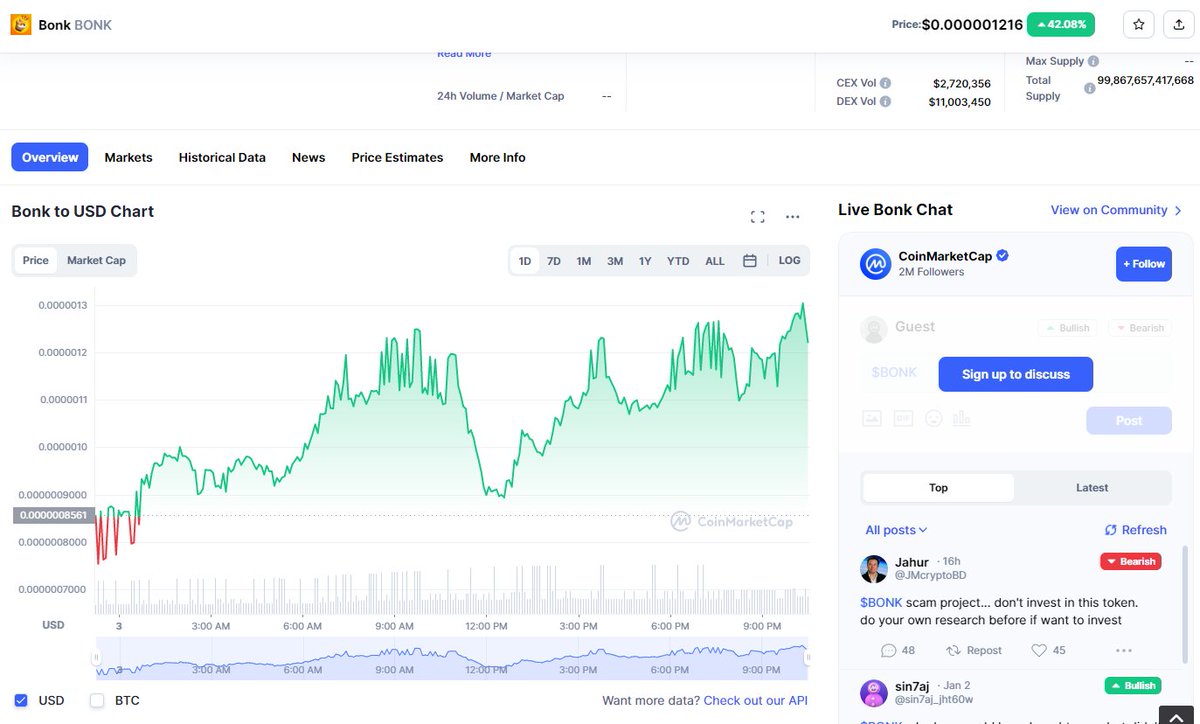The width and height of the screenshot is (1200, 724).
Task: Click Sign up to discuss button
Action: coord(1016,374)
